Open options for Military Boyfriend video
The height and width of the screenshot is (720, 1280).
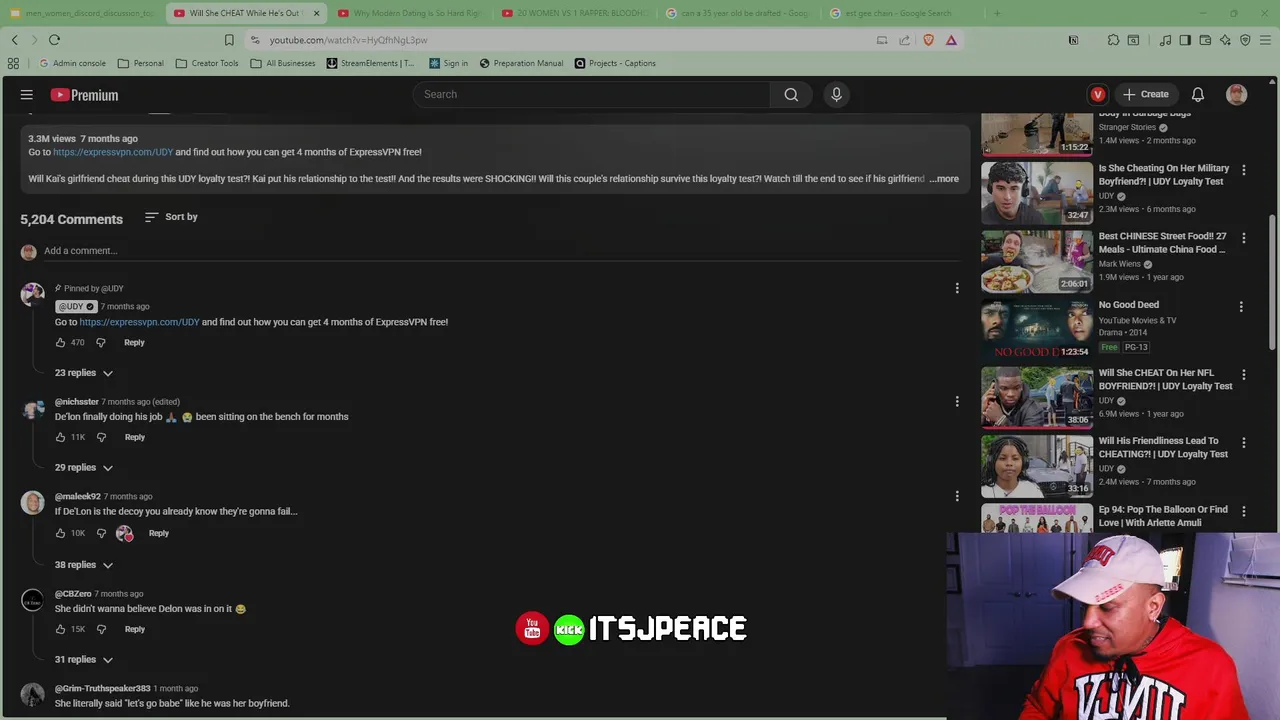click(1244, 170)
